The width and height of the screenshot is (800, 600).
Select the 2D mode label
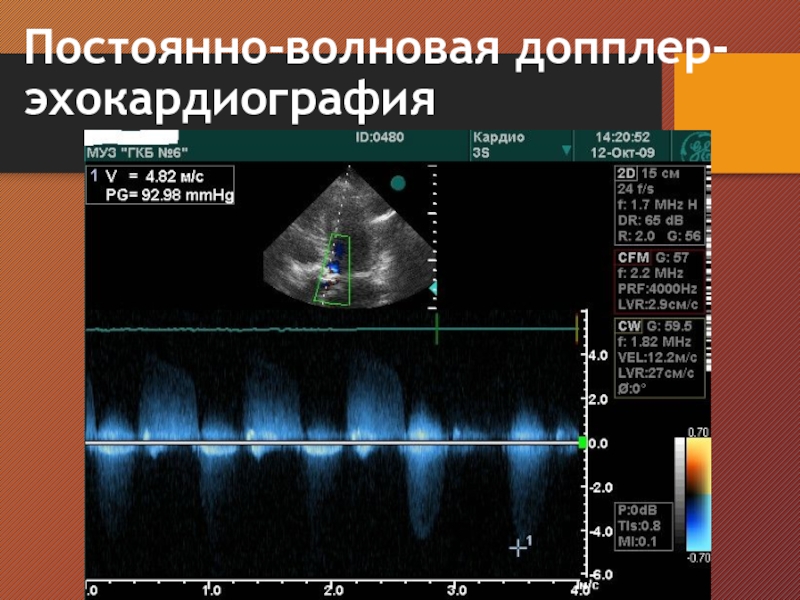coord(626,173)
